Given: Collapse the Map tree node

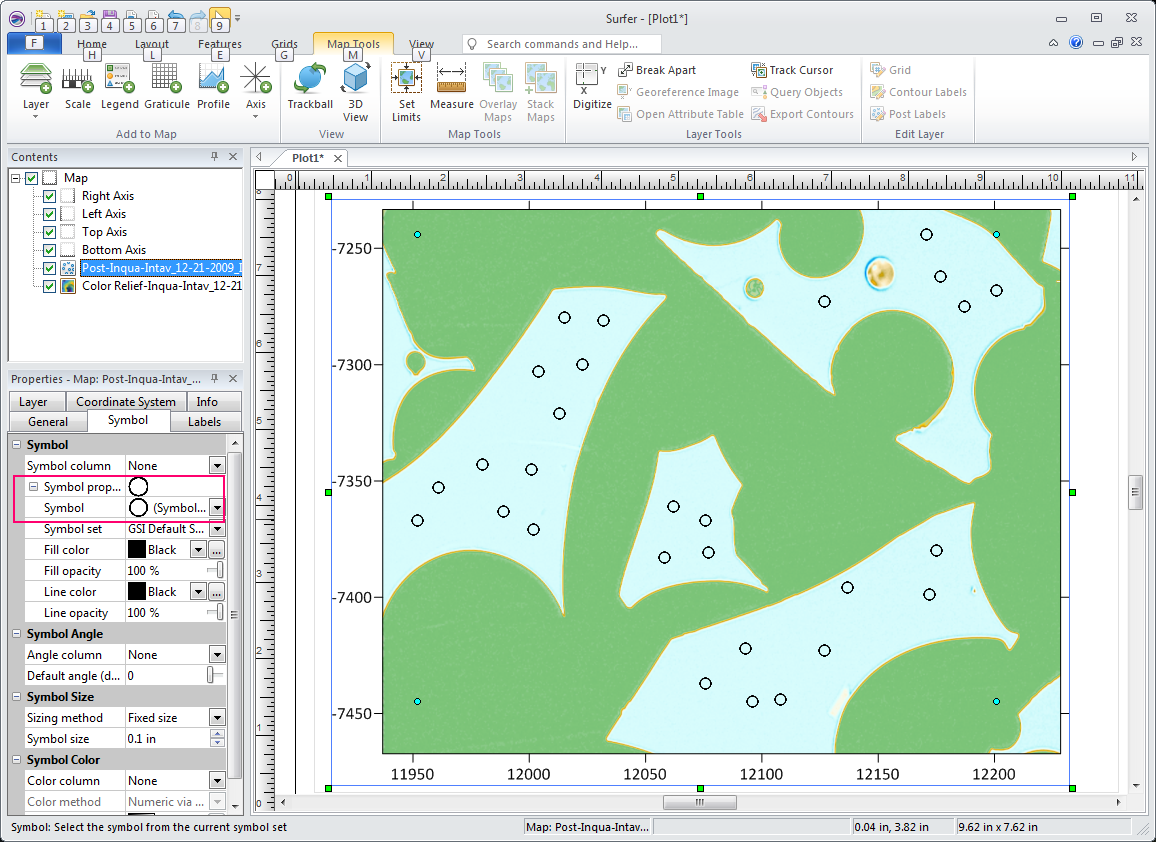Looking at the screenshot, I should [16, 178].
